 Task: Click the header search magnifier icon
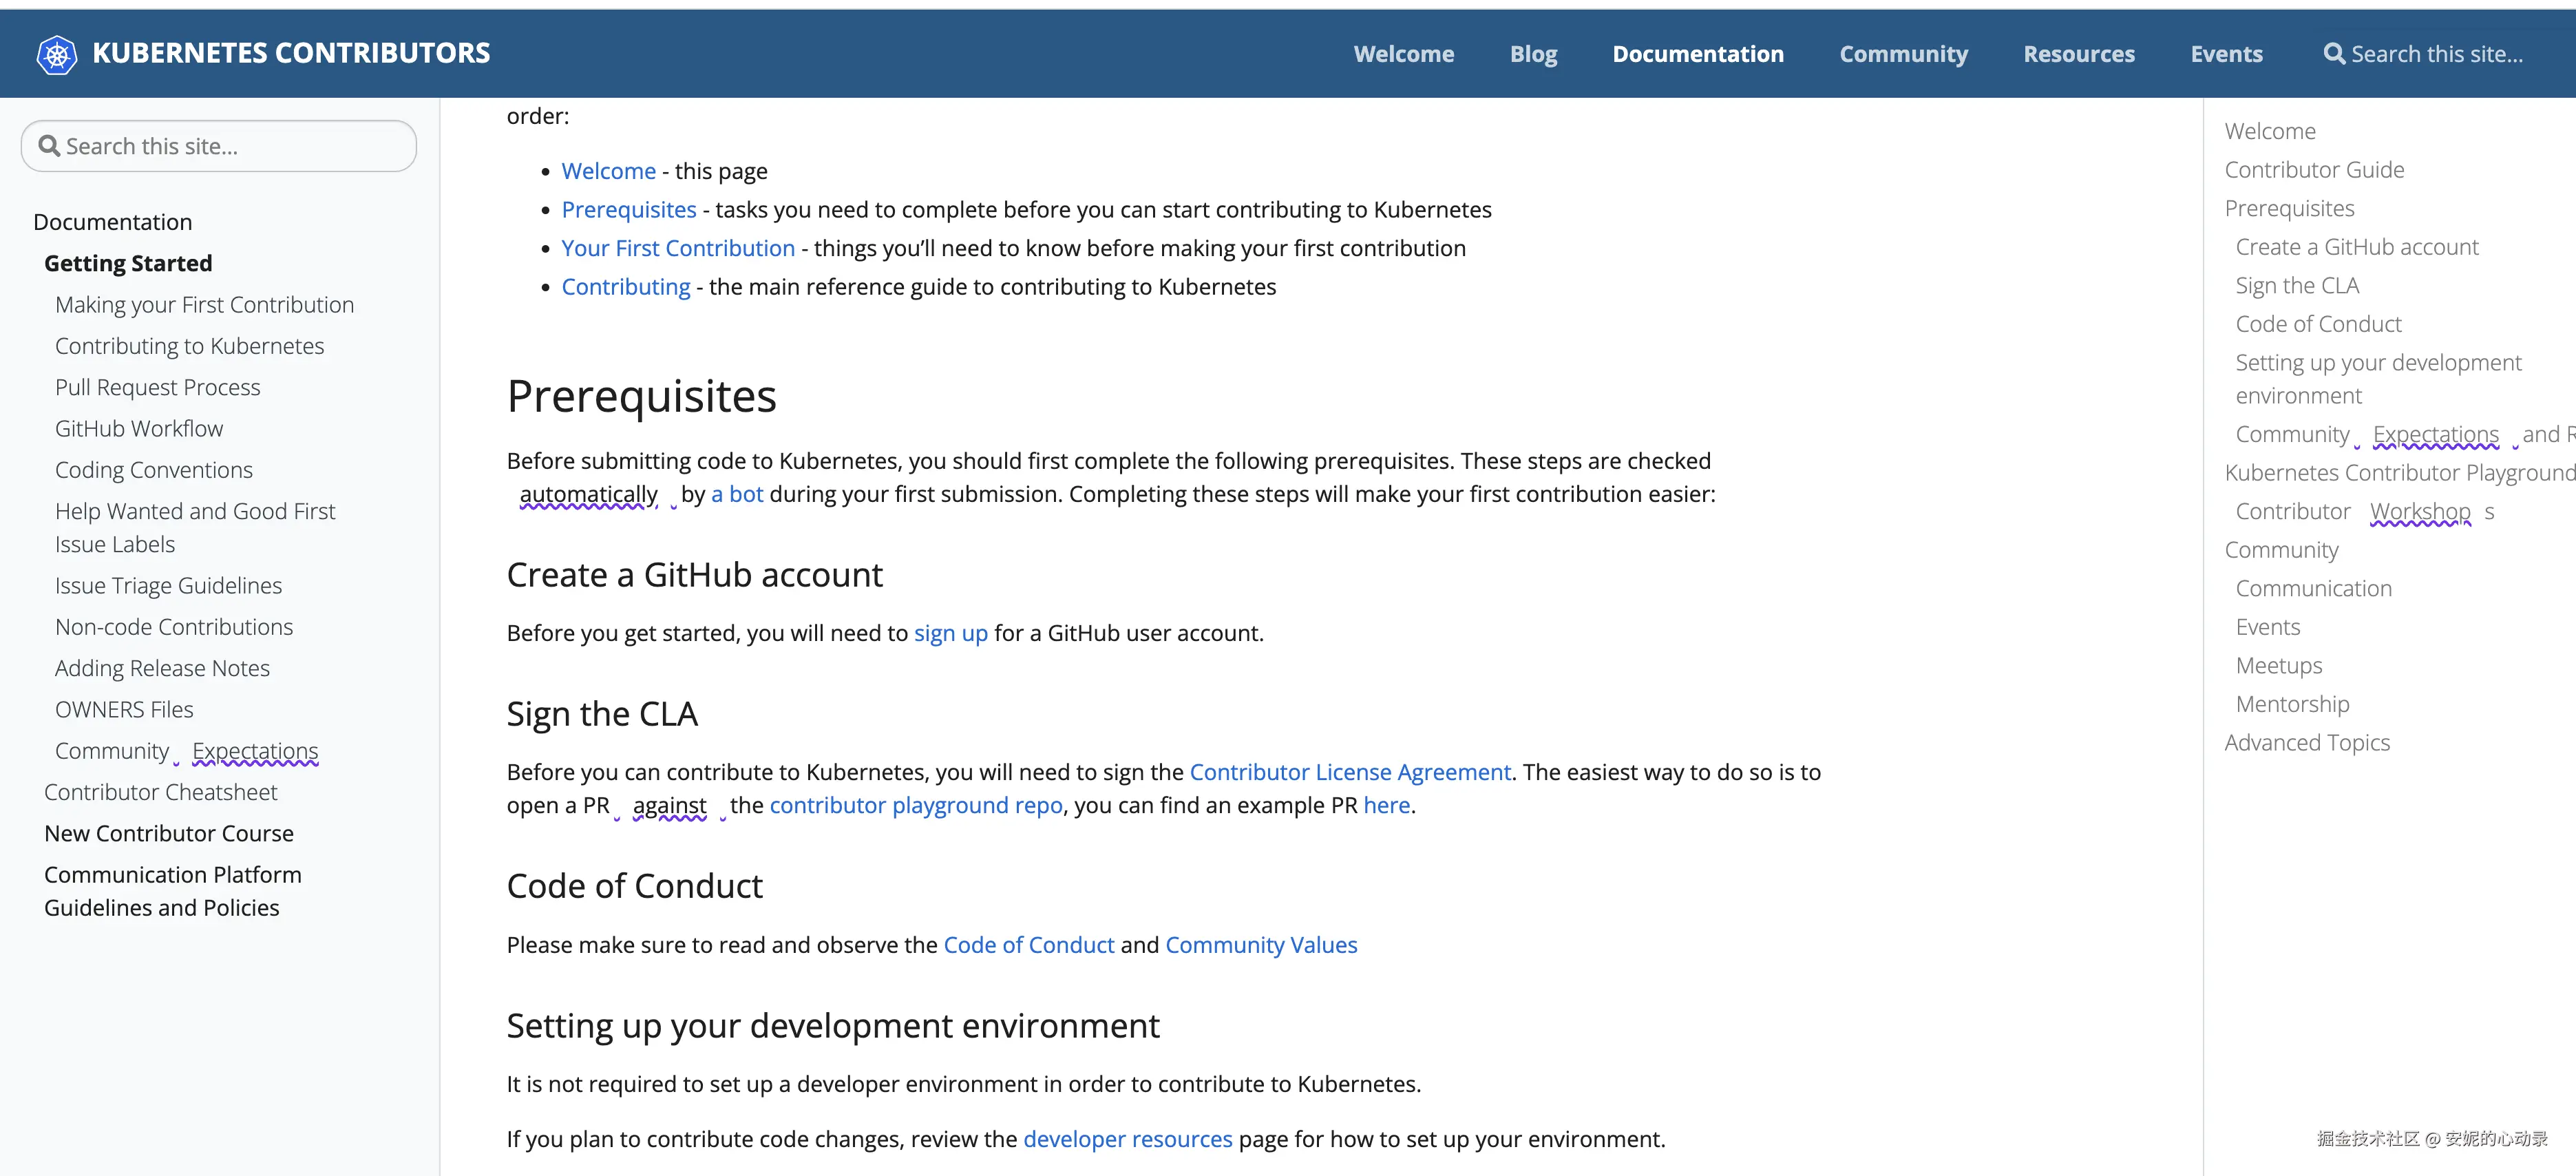coord(2333,54)
